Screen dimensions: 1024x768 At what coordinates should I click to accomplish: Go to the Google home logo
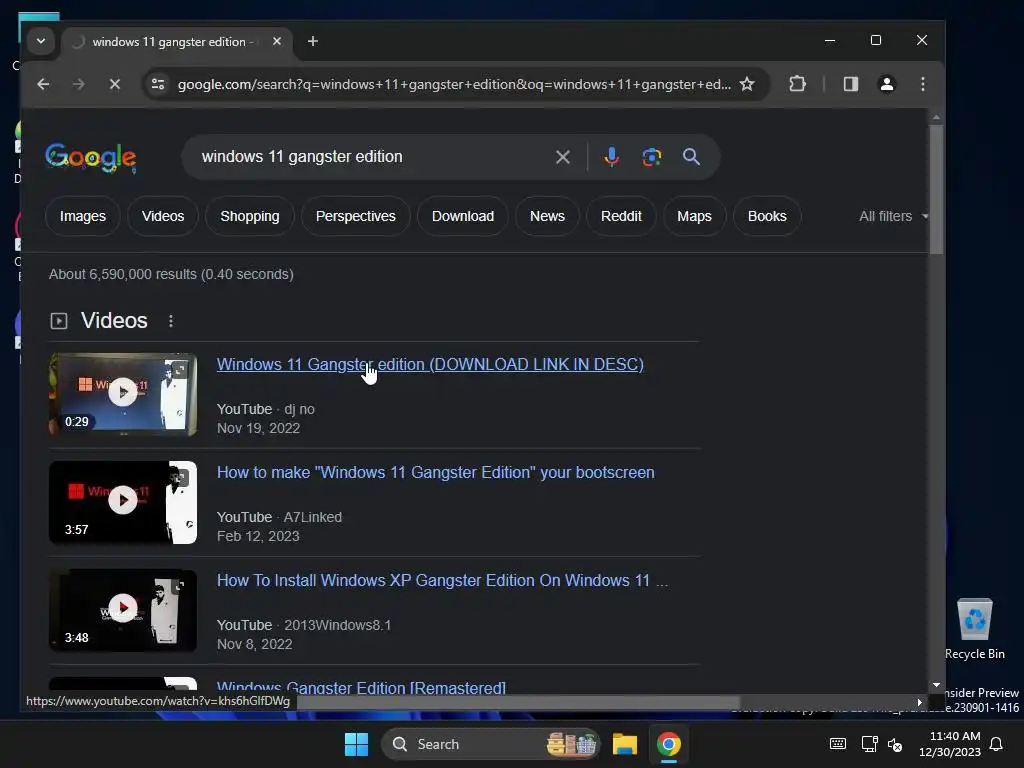[x=91, y=157]
